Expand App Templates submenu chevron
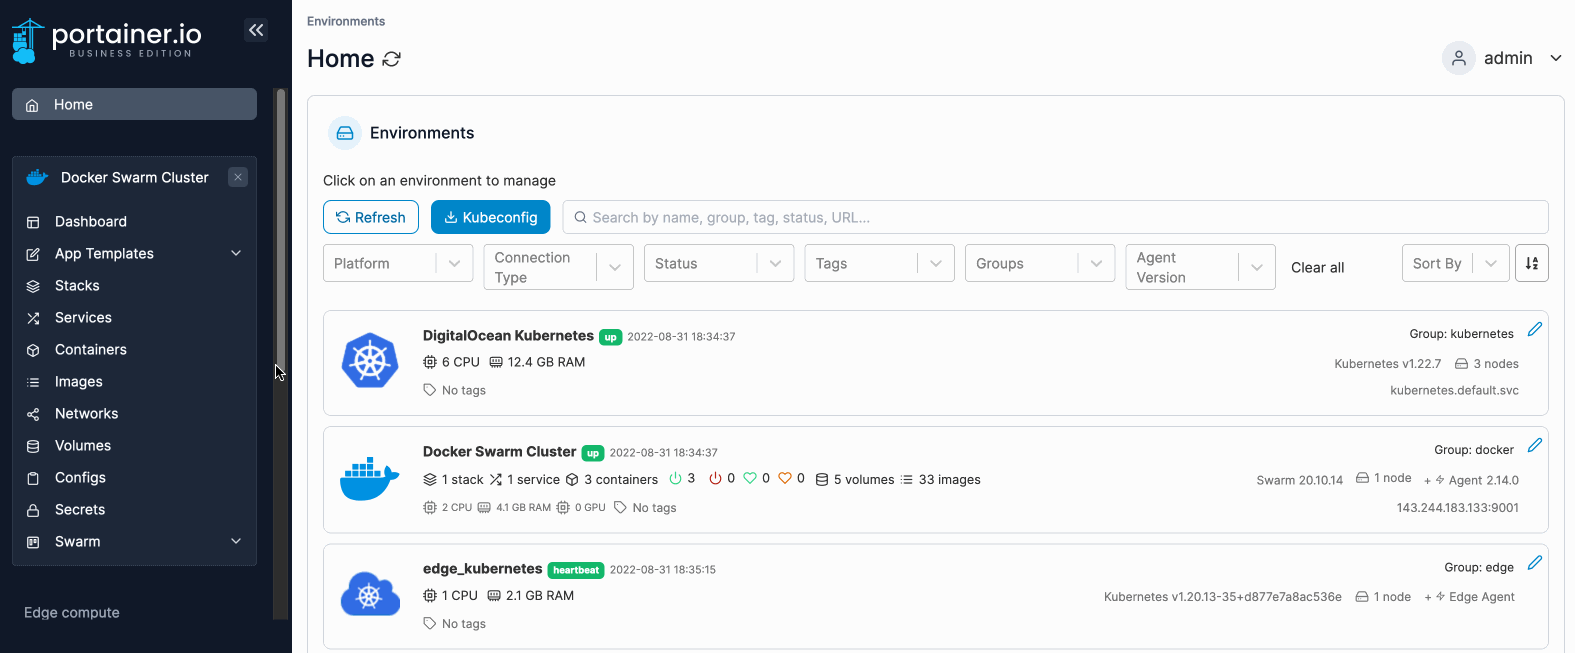1575x653 pixels. pyautogui.click(x=236, y=254)
